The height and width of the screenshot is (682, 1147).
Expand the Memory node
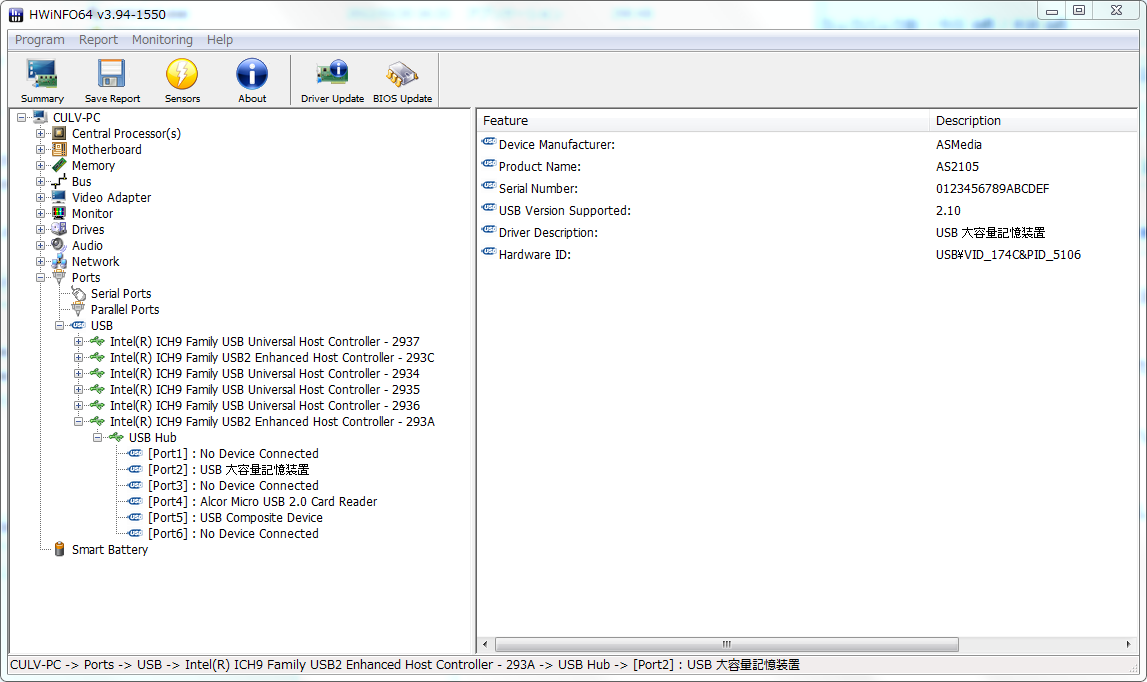(x=40, y=165)
